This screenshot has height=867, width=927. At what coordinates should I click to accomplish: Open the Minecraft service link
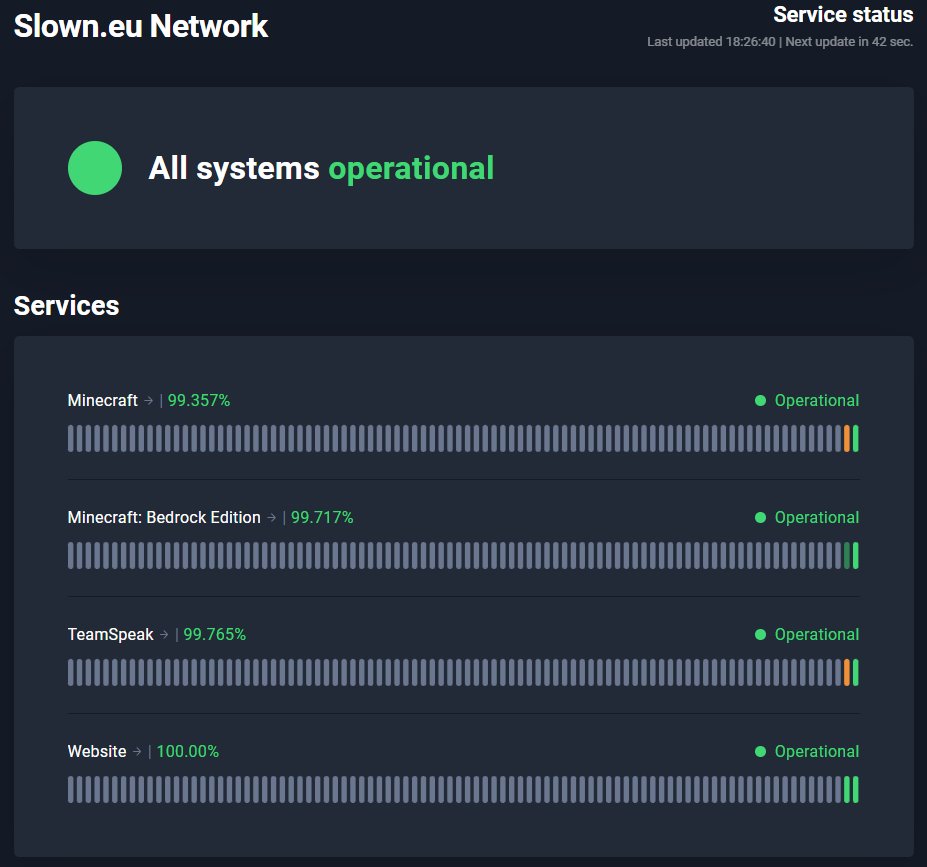102,400
